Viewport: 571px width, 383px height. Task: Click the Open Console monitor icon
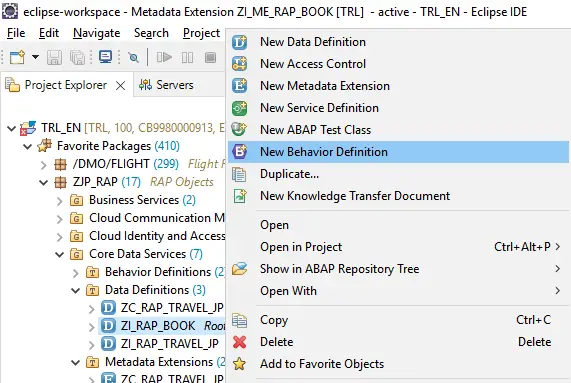105,57
